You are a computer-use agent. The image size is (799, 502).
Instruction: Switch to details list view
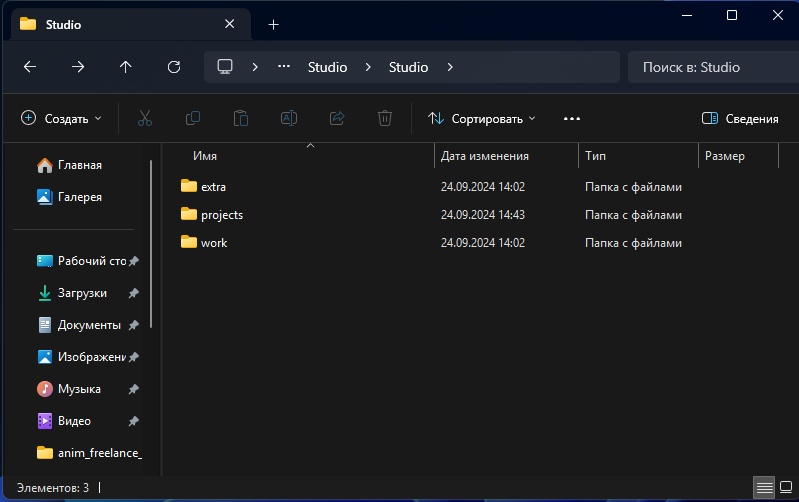(x=764, y=488)
